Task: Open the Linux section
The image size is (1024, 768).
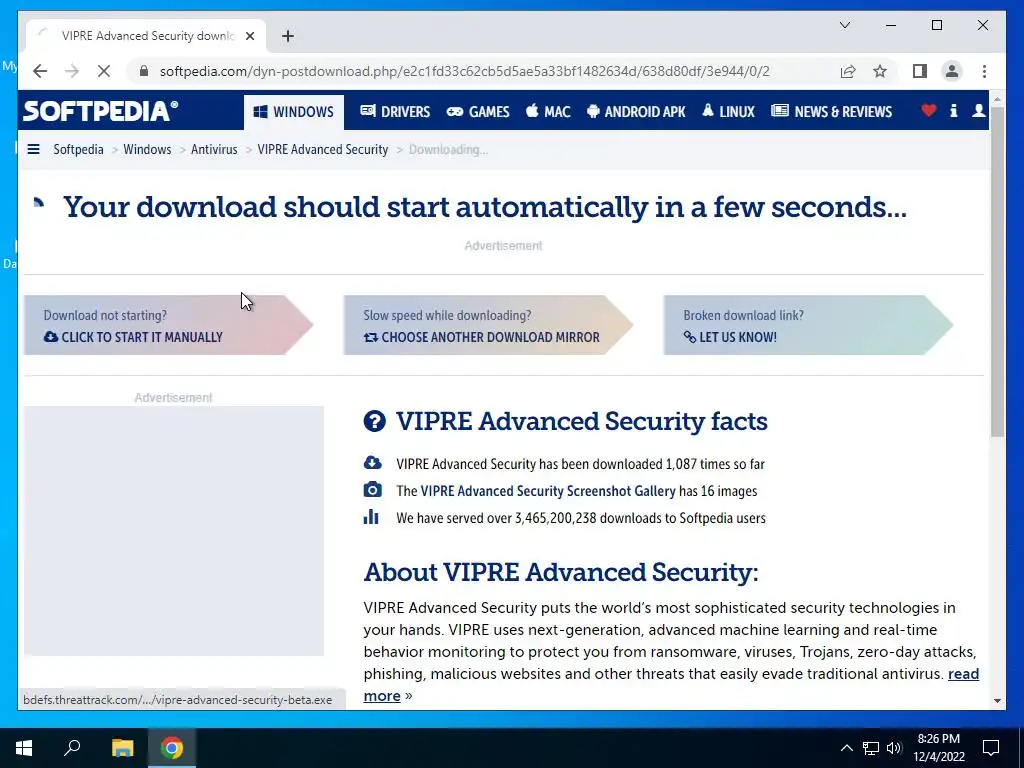Action: pyautogui.click(x=728, y=112)
